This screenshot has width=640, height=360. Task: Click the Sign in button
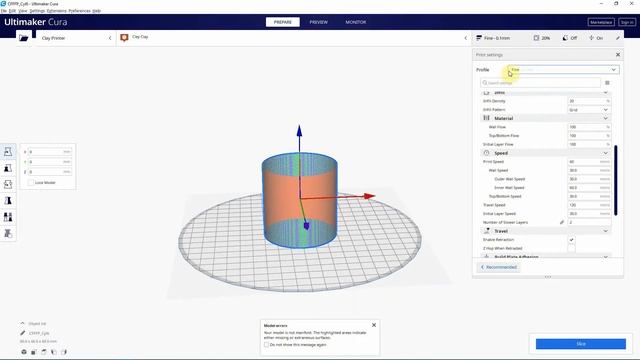(x=627, y=22)
